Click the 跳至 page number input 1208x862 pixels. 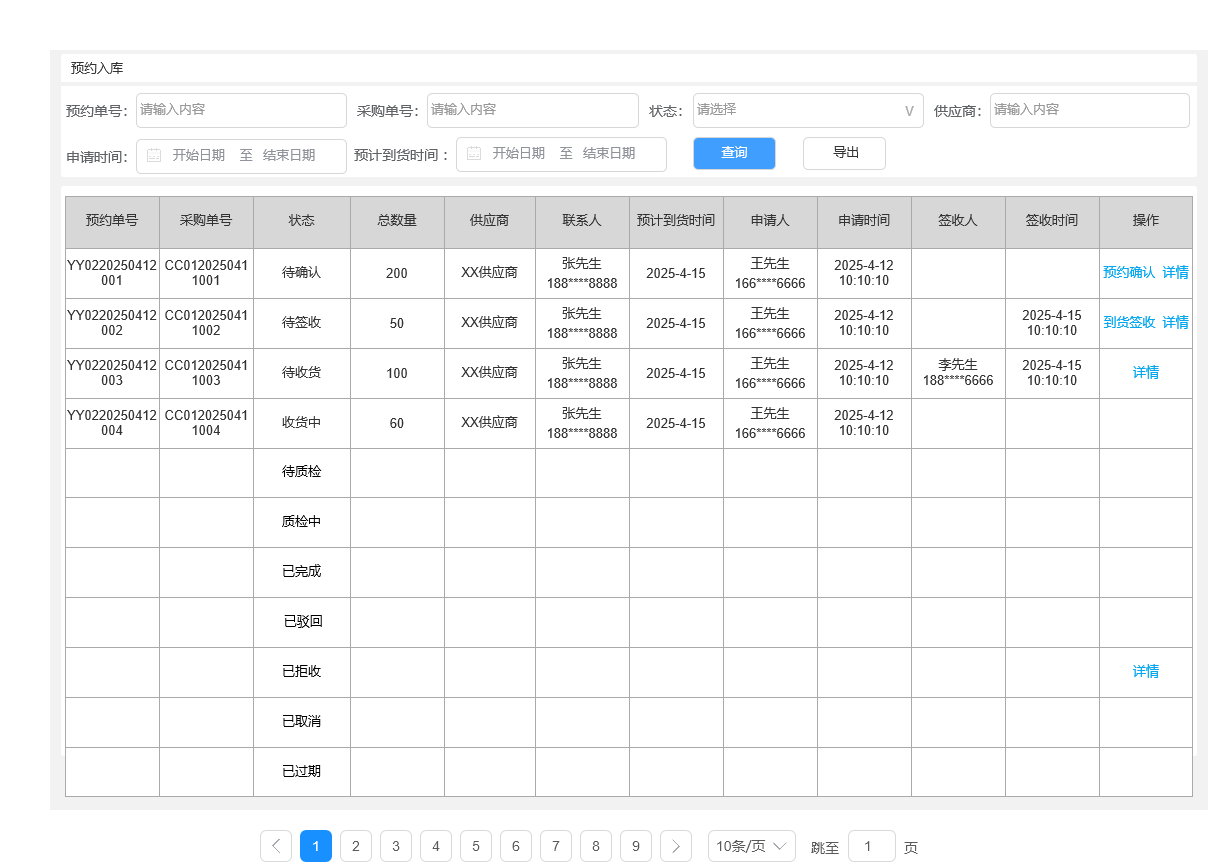click(872, 846)
